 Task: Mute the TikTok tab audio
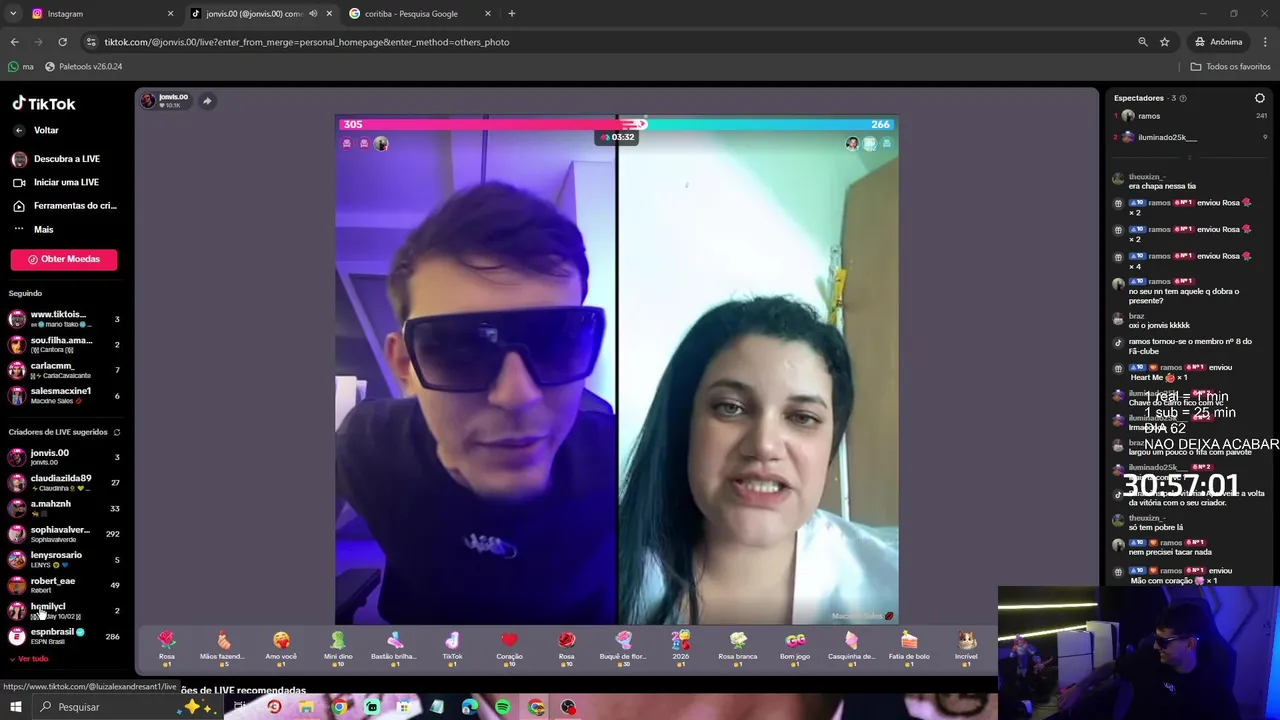[x=313, y=14]
